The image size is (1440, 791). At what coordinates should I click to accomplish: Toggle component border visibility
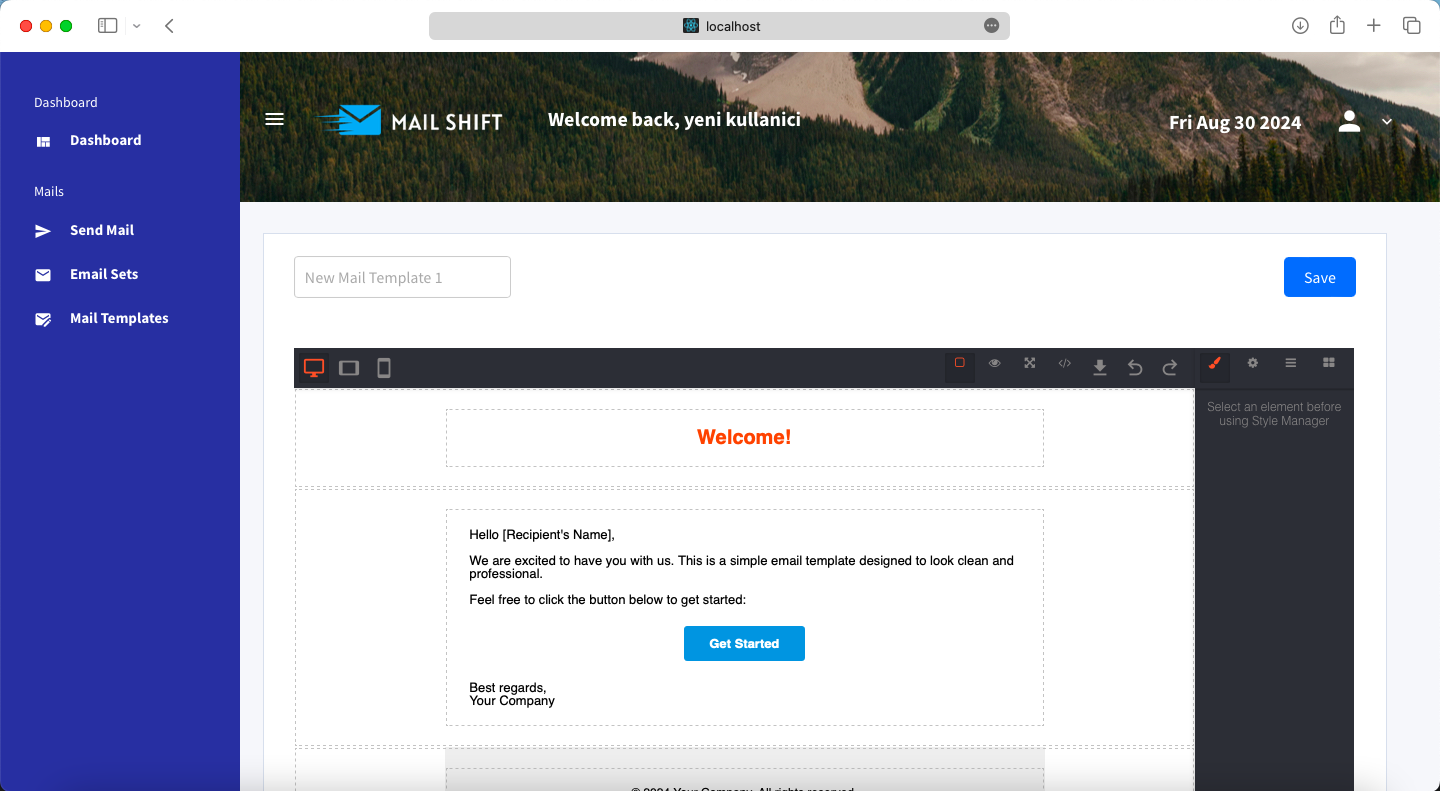[959, 364]
